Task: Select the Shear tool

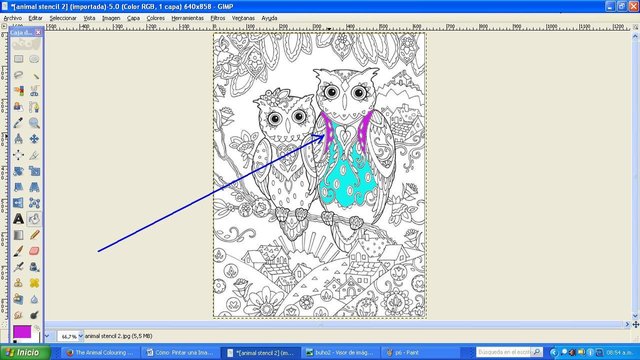Action: 18,187
